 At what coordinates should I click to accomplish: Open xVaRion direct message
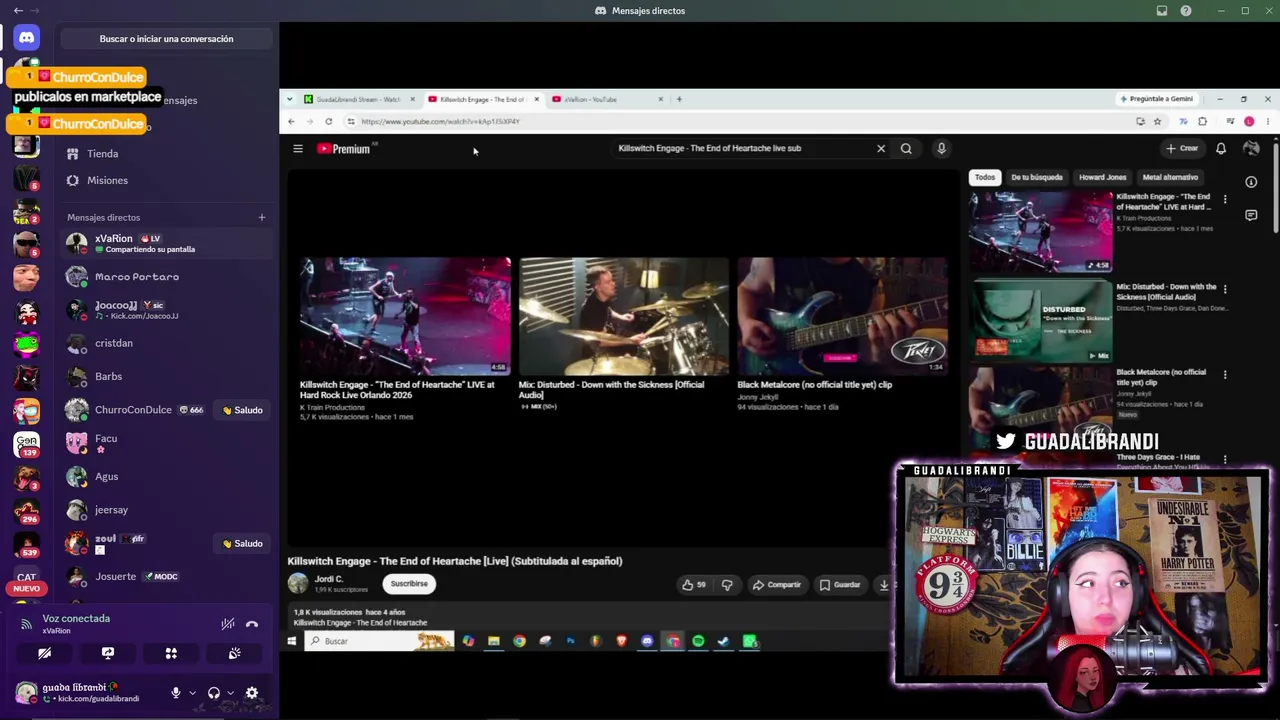(166, 243)
